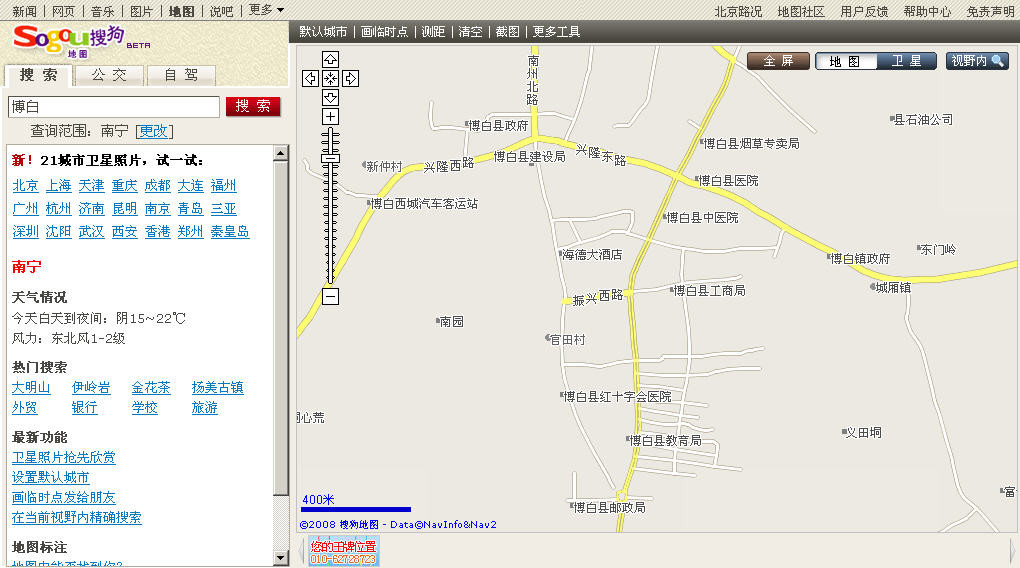Open the 北京路况 link
Viewport: 1020px width, 568px height.
[738, 11]
